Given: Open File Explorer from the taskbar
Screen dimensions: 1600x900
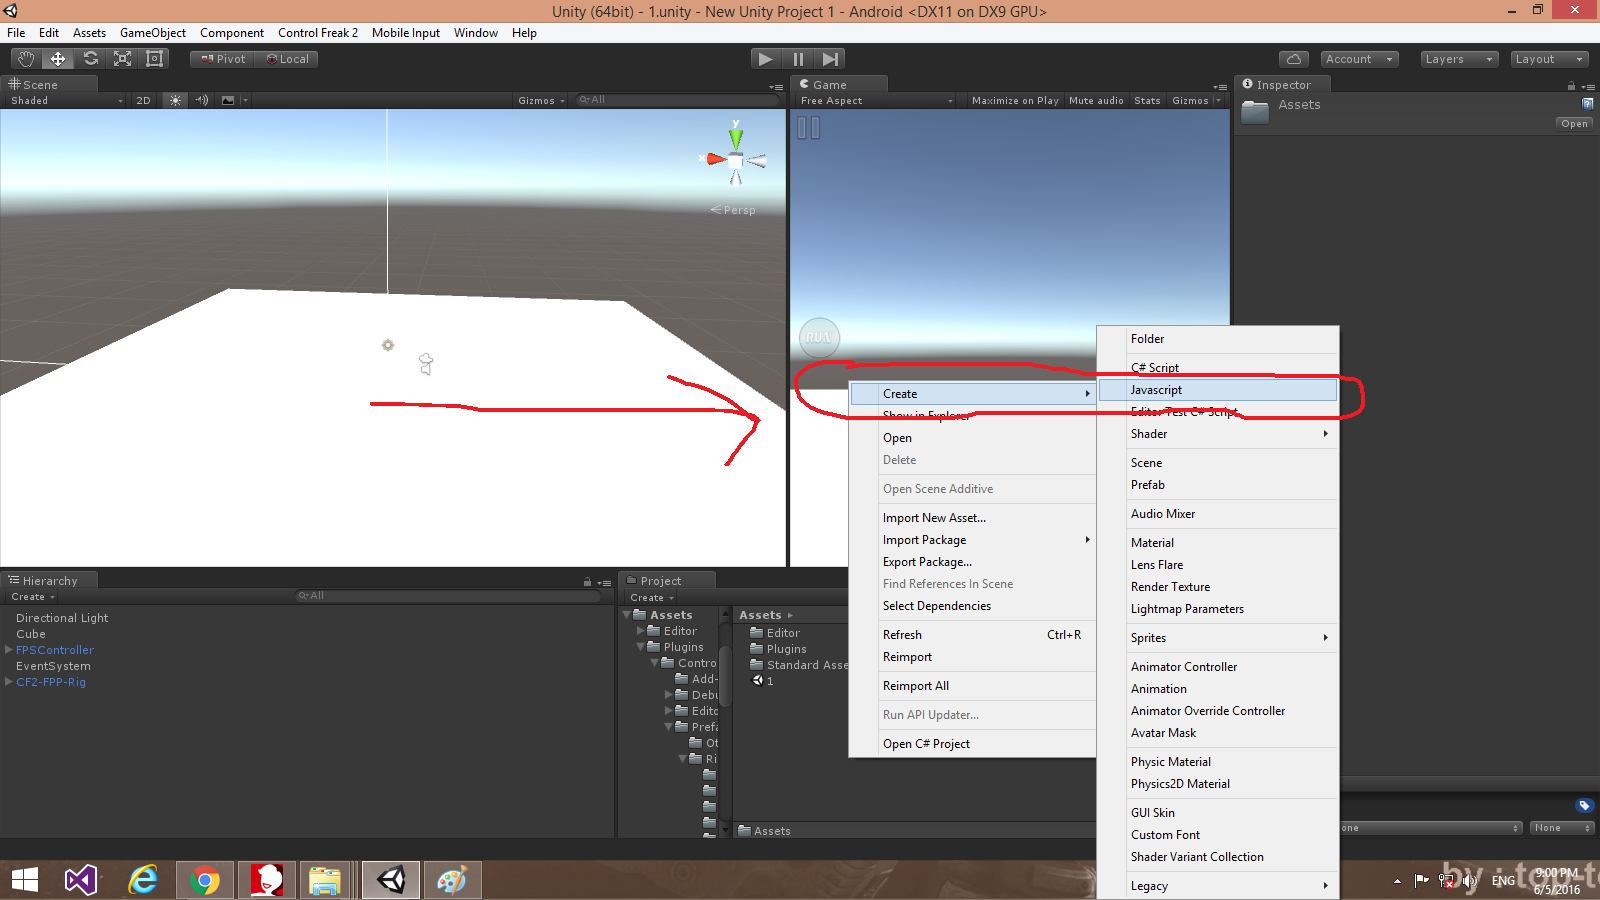Looking at the screenshot, I should tap(325, 880).
